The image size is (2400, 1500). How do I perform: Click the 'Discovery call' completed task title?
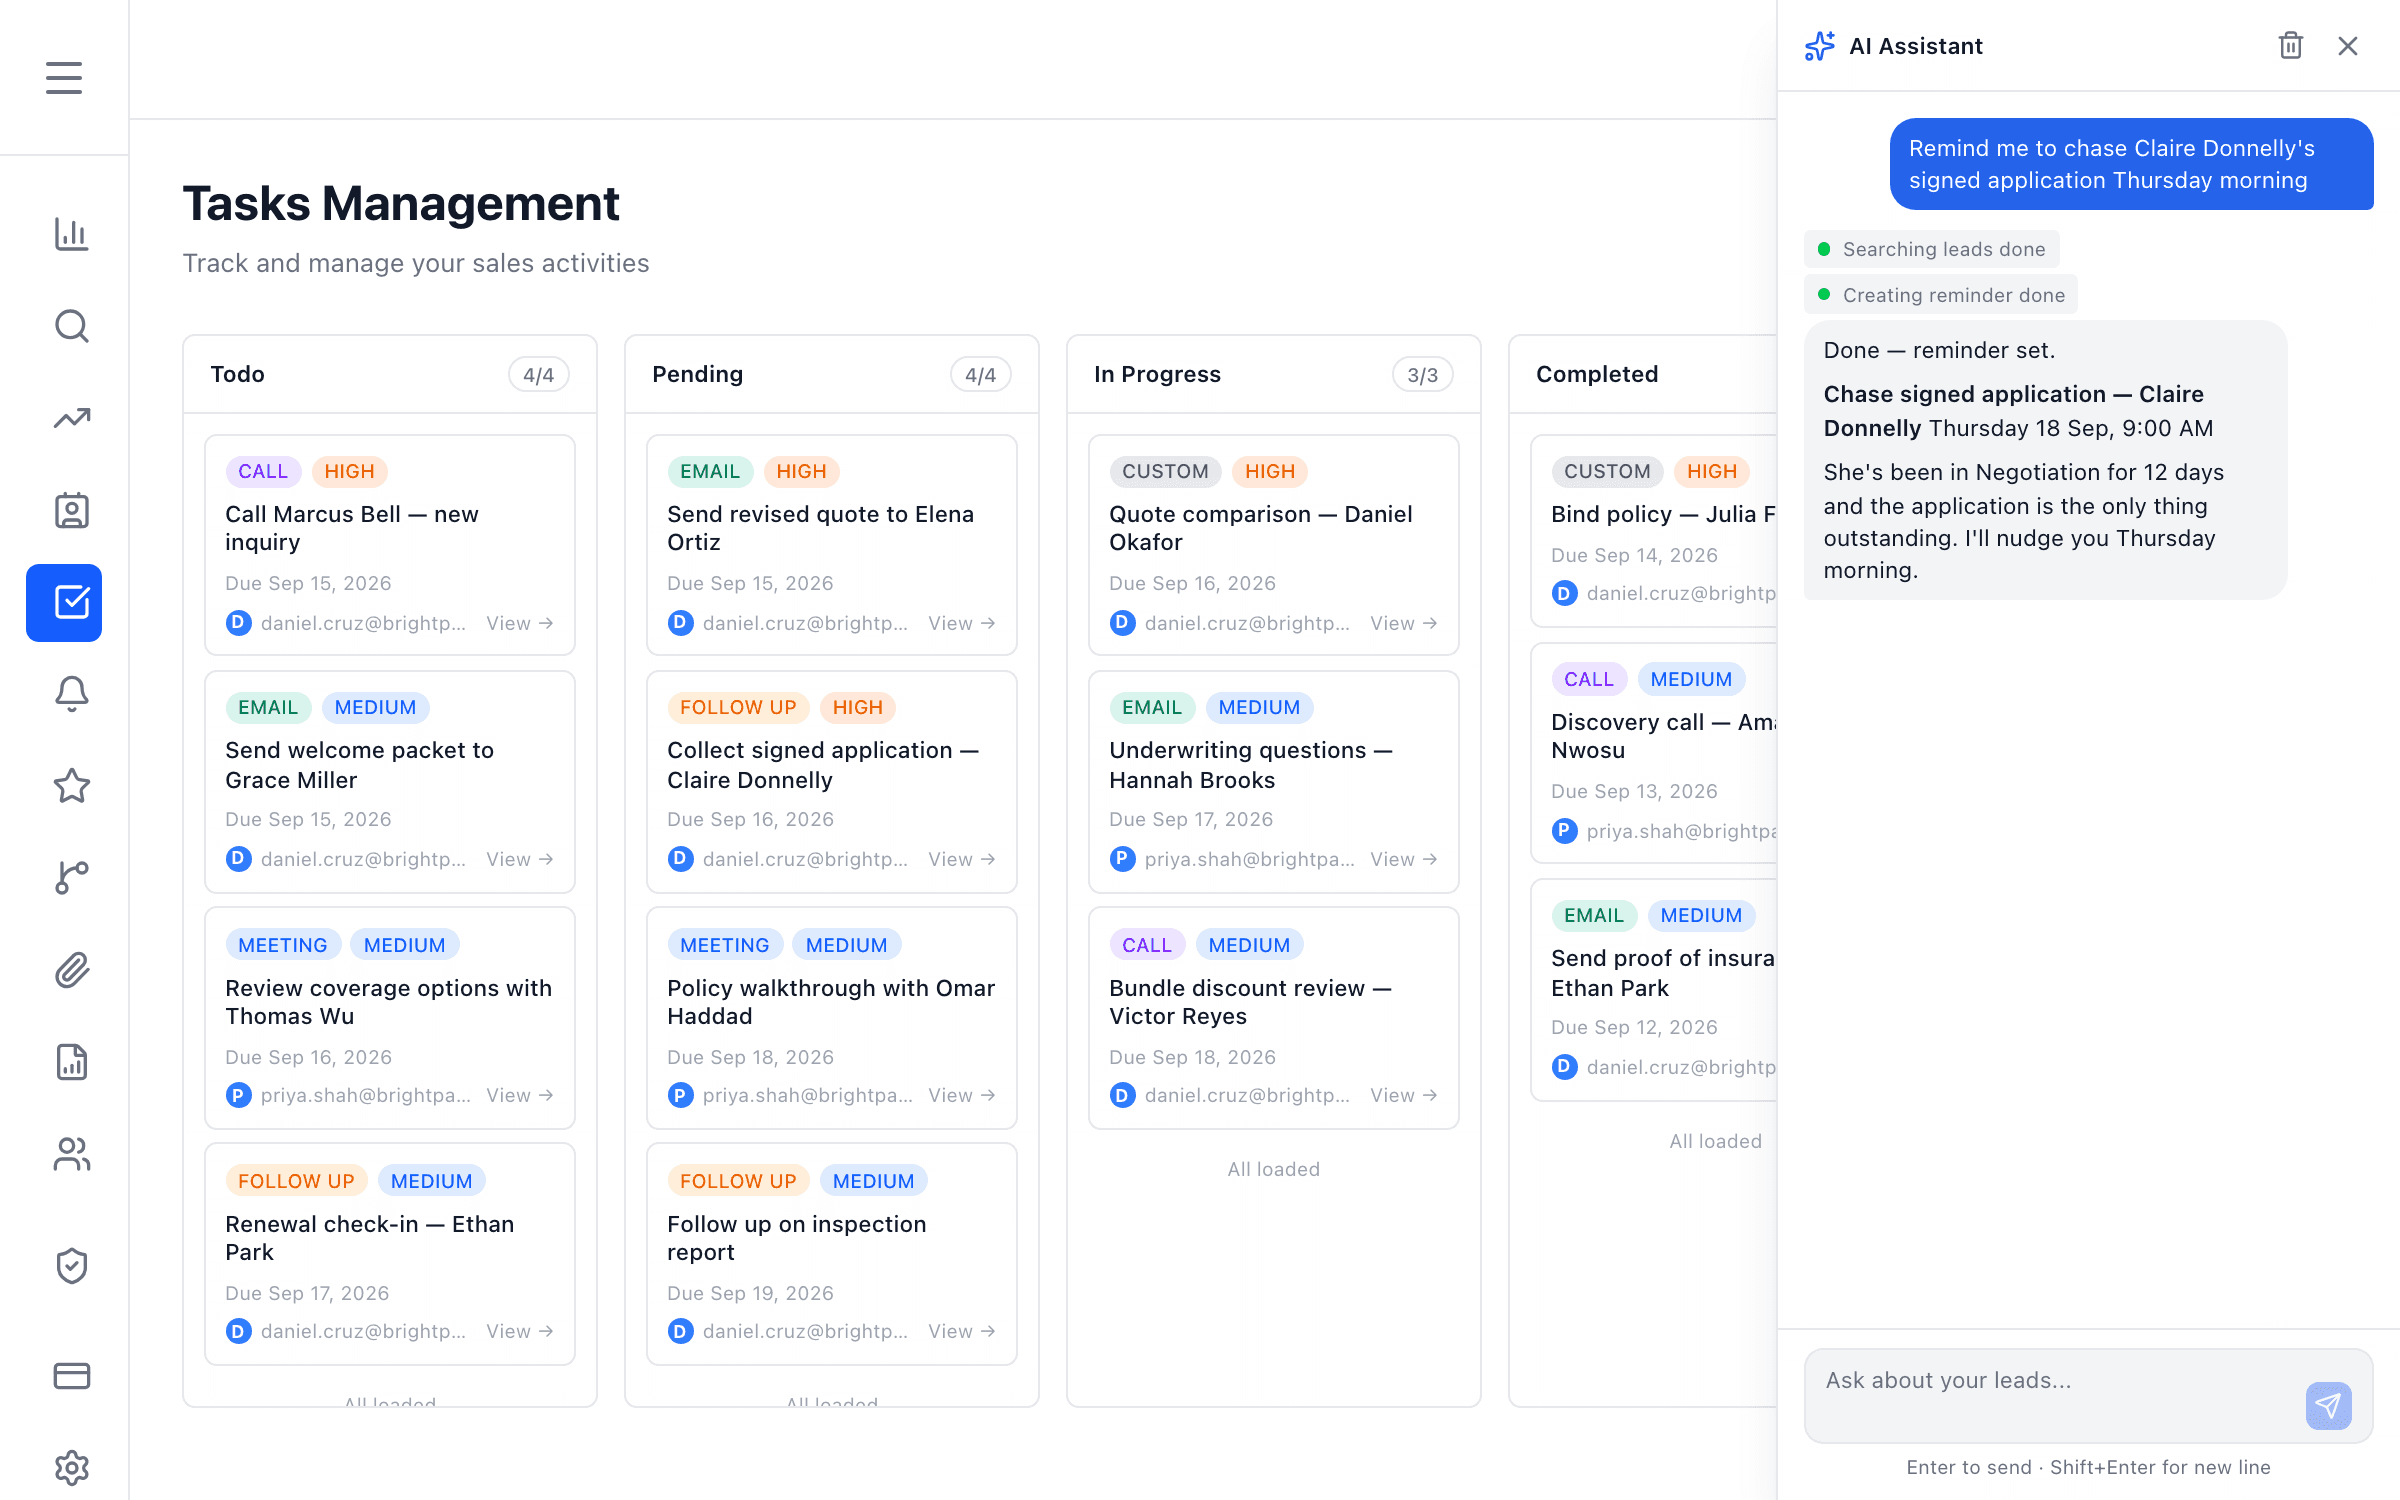pyautogui.click(x=1664, y=736)
